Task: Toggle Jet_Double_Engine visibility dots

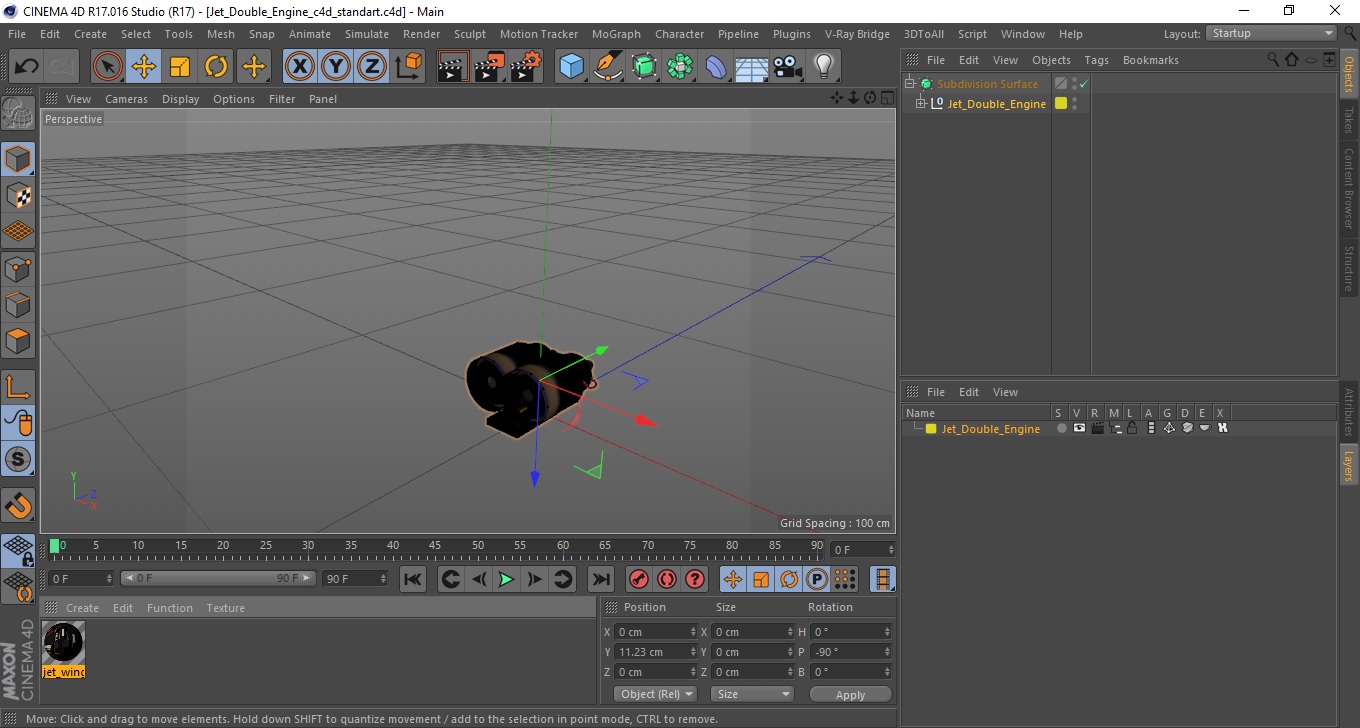Action: 1074,103
